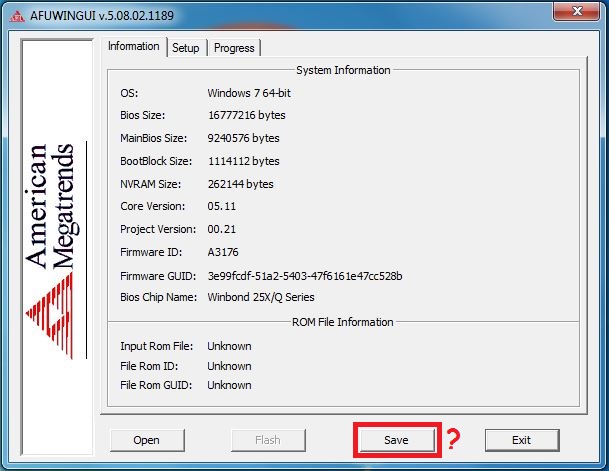Switch to the Information tab
This screenshot has width=609, height=471.
pyautogui.click(x=134, y=46)
